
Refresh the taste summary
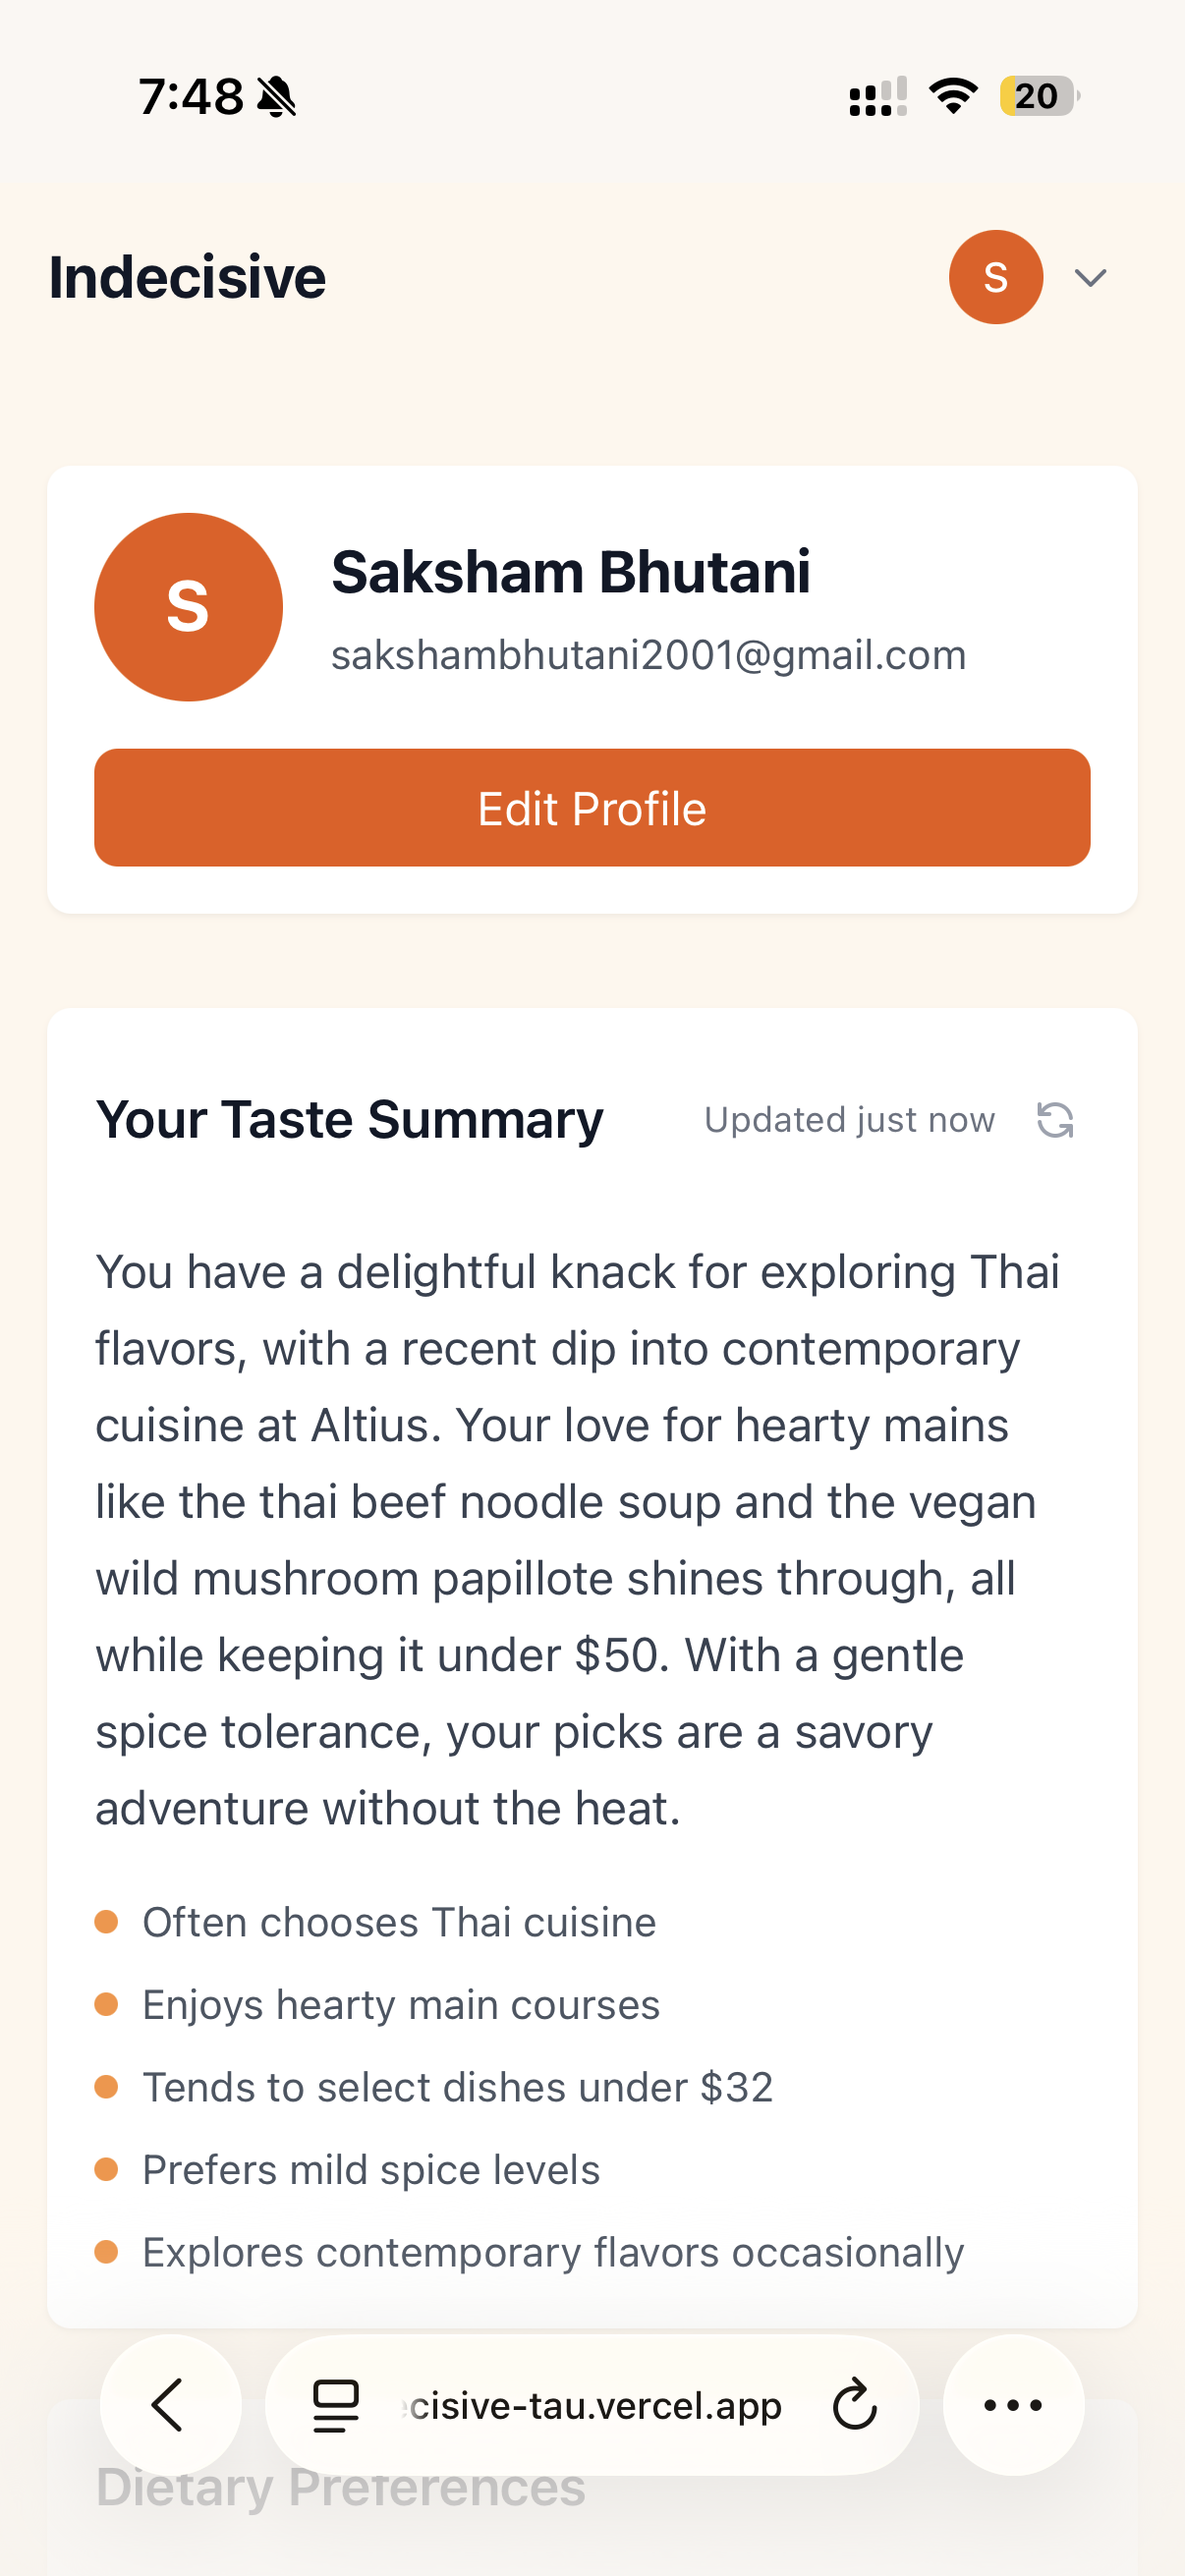pos(1055,1120)
